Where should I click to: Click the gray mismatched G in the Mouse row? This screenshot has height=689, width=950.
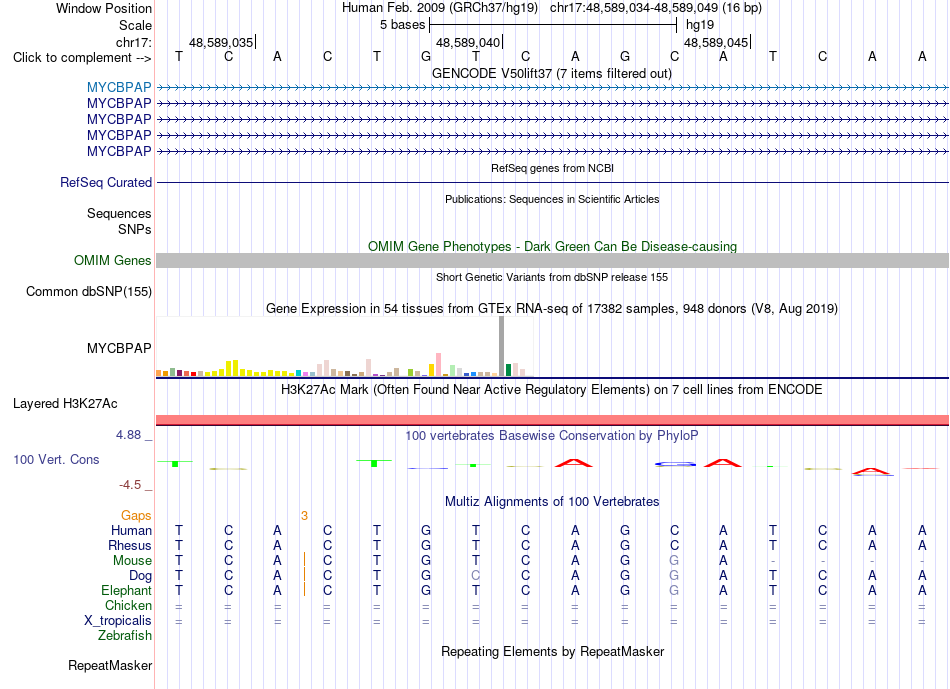[674, 561]
